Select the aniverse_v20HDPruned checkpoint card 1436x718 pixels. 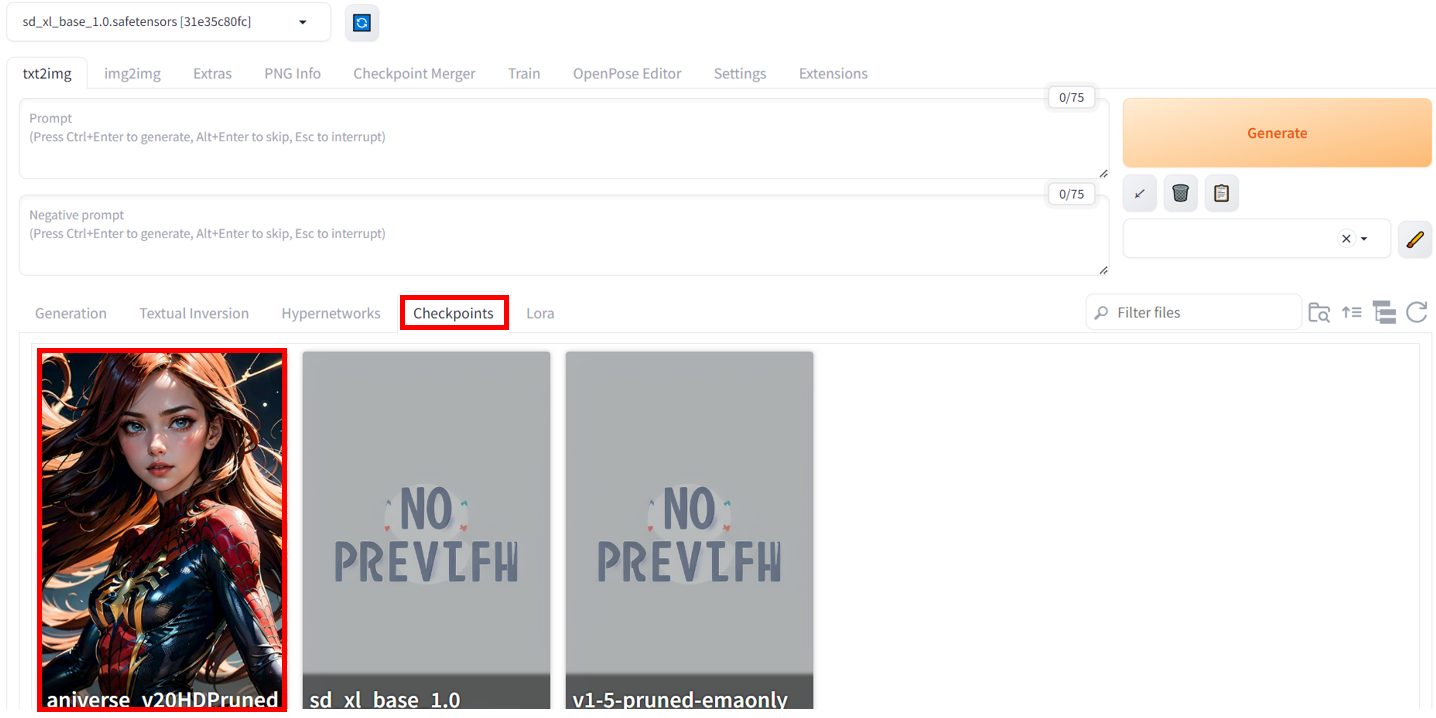162,530
